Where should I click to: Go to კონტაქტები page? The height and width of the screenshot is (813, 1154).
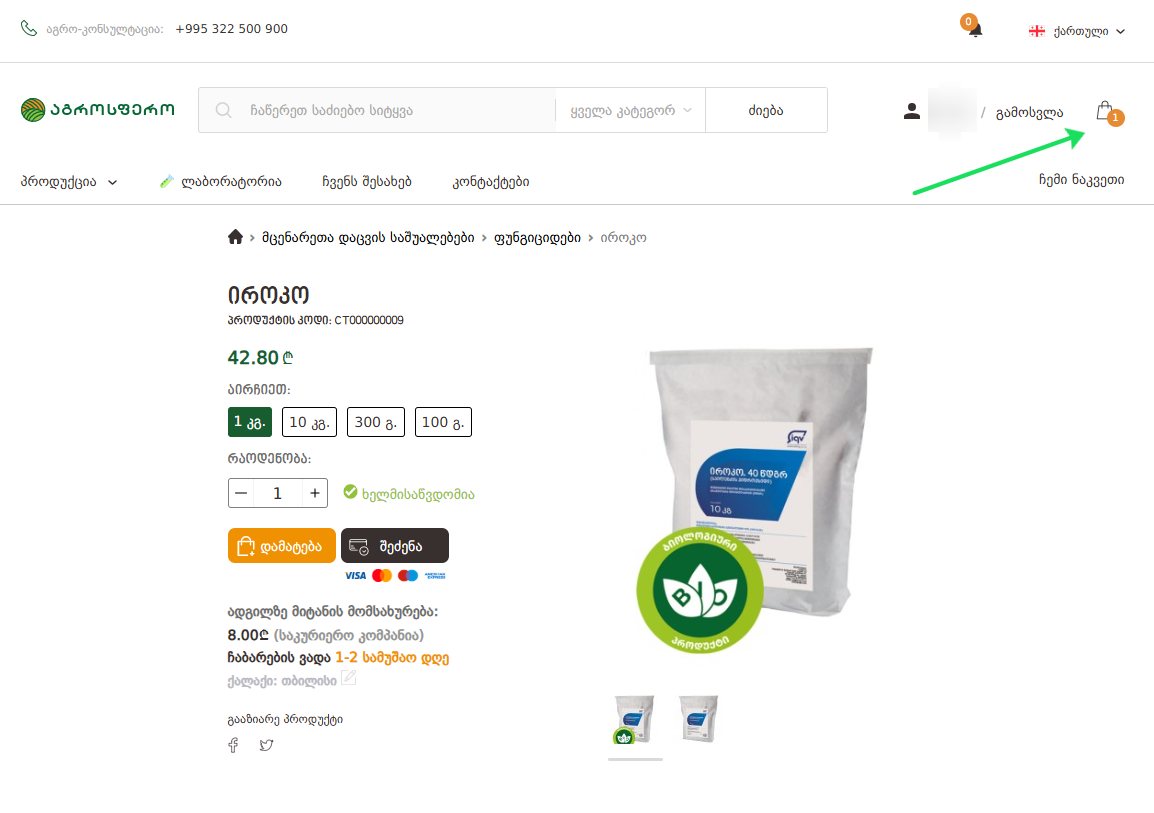point(491,182)
